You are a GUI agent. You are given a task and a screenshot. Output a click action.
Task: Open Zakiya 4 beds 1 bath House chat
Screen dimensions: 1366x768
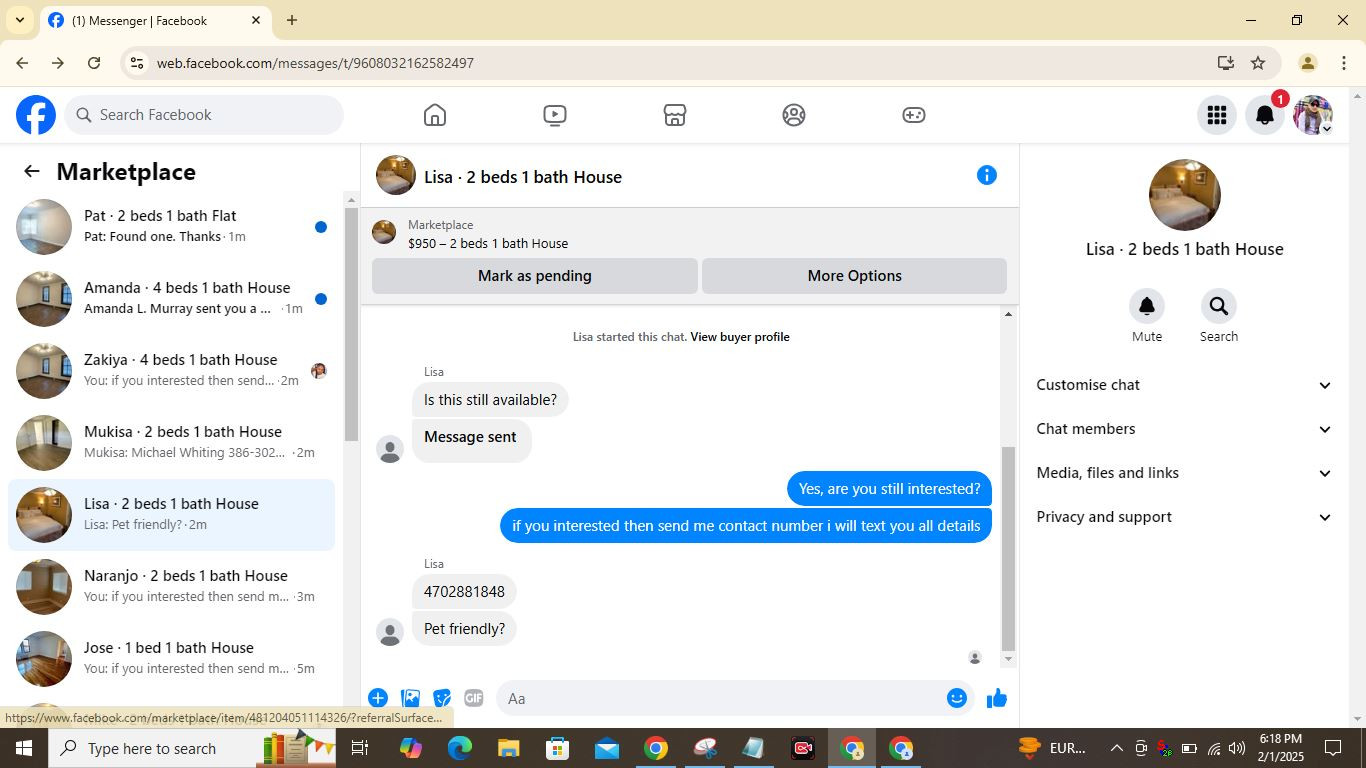[x=171, y=371]
